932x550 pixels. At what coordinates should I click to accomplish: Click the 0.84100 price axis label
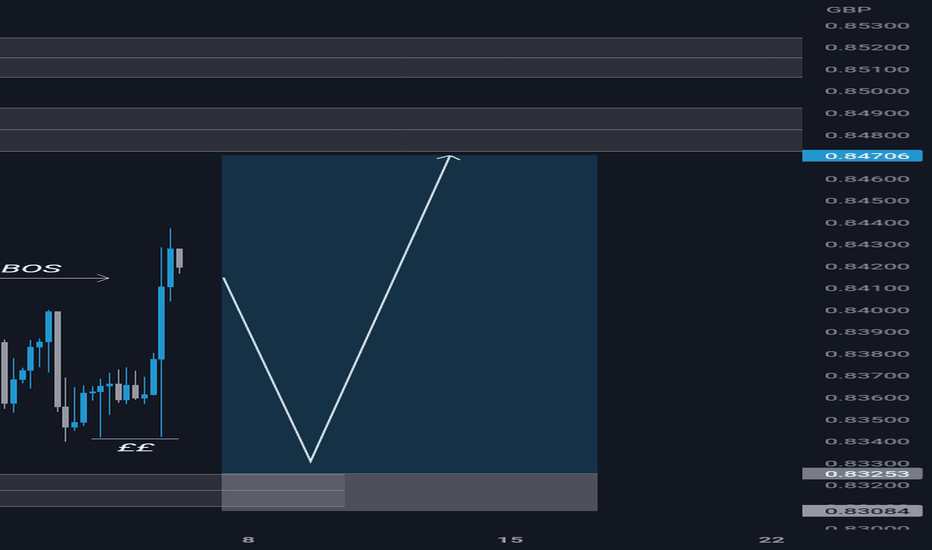[867, 288]
